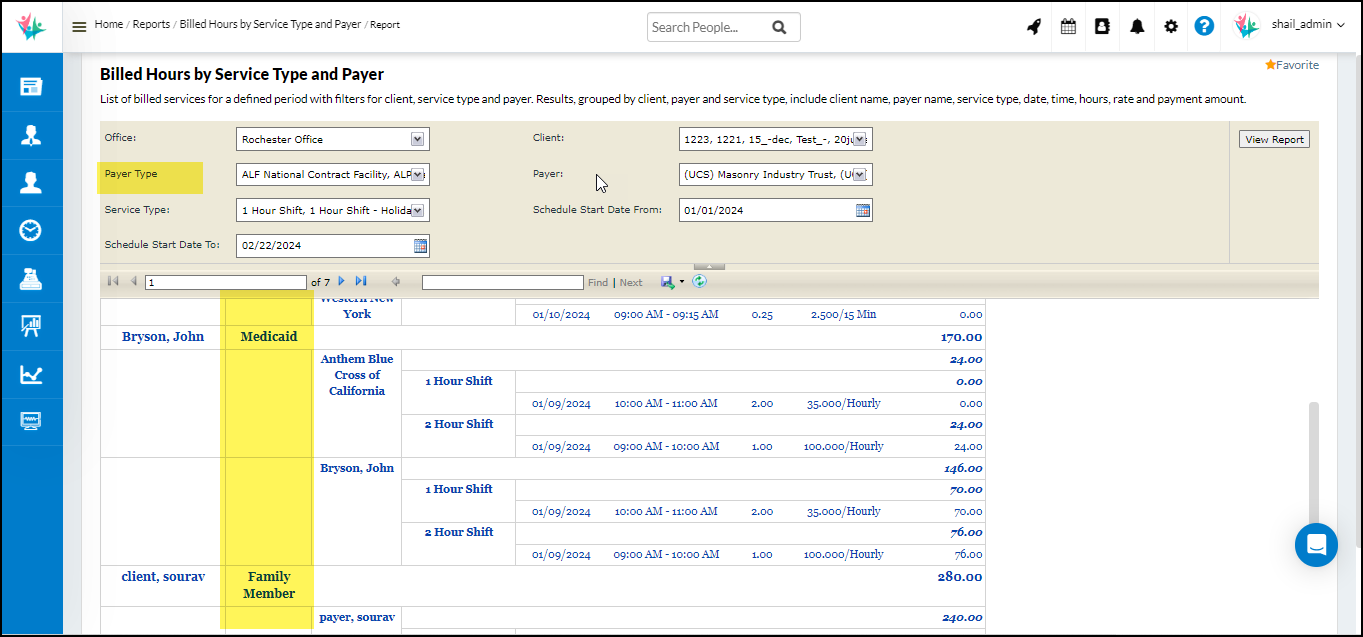Open the contacts address book icon
1363x637 pixels.
pyautogui.click(x=1102, y=27)
